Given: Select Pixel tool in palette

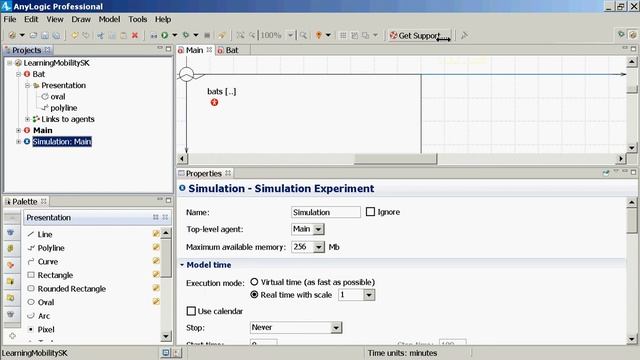Looking at the screenshot, I should click(46, 329).
